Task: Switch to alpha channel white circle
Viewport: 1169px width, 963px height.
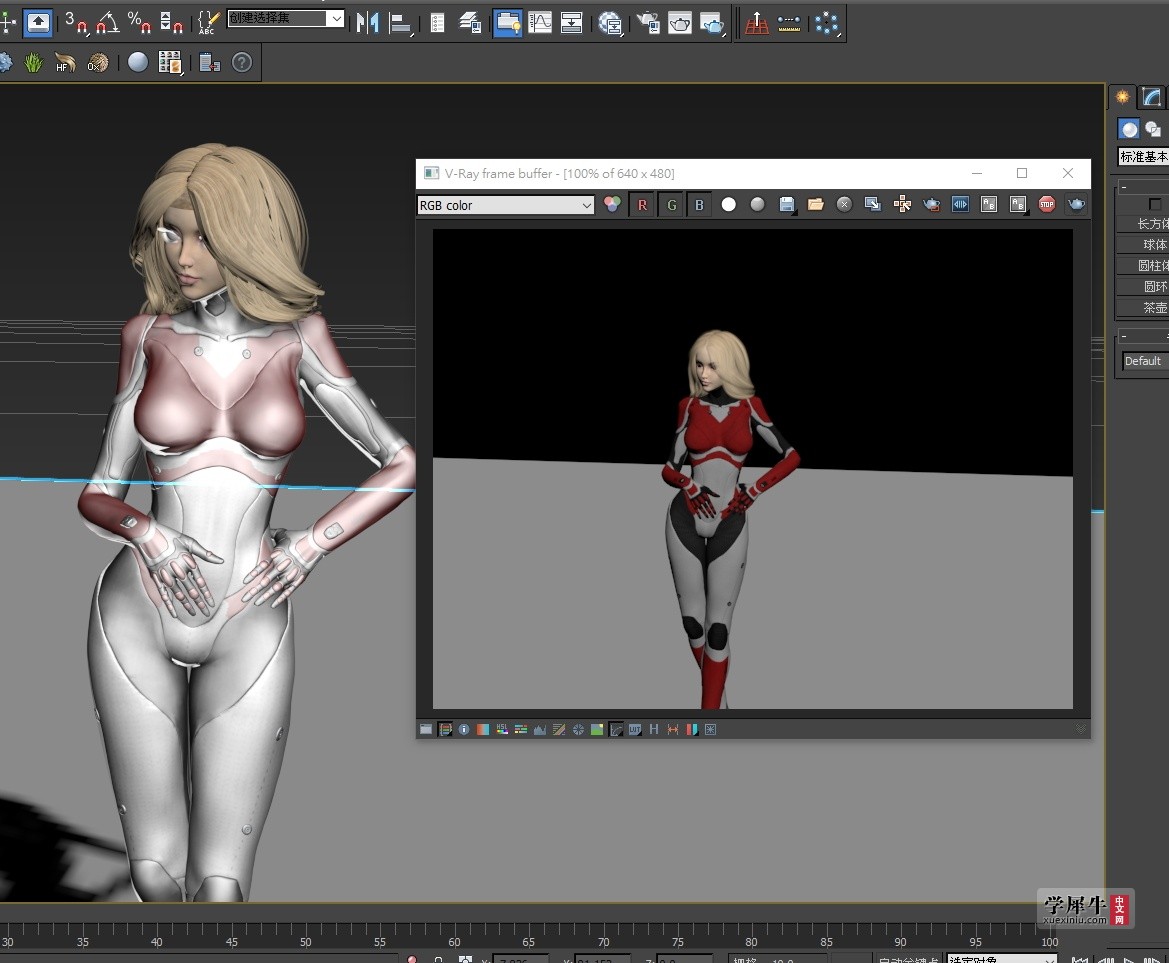Action: [x=728, y=204]
